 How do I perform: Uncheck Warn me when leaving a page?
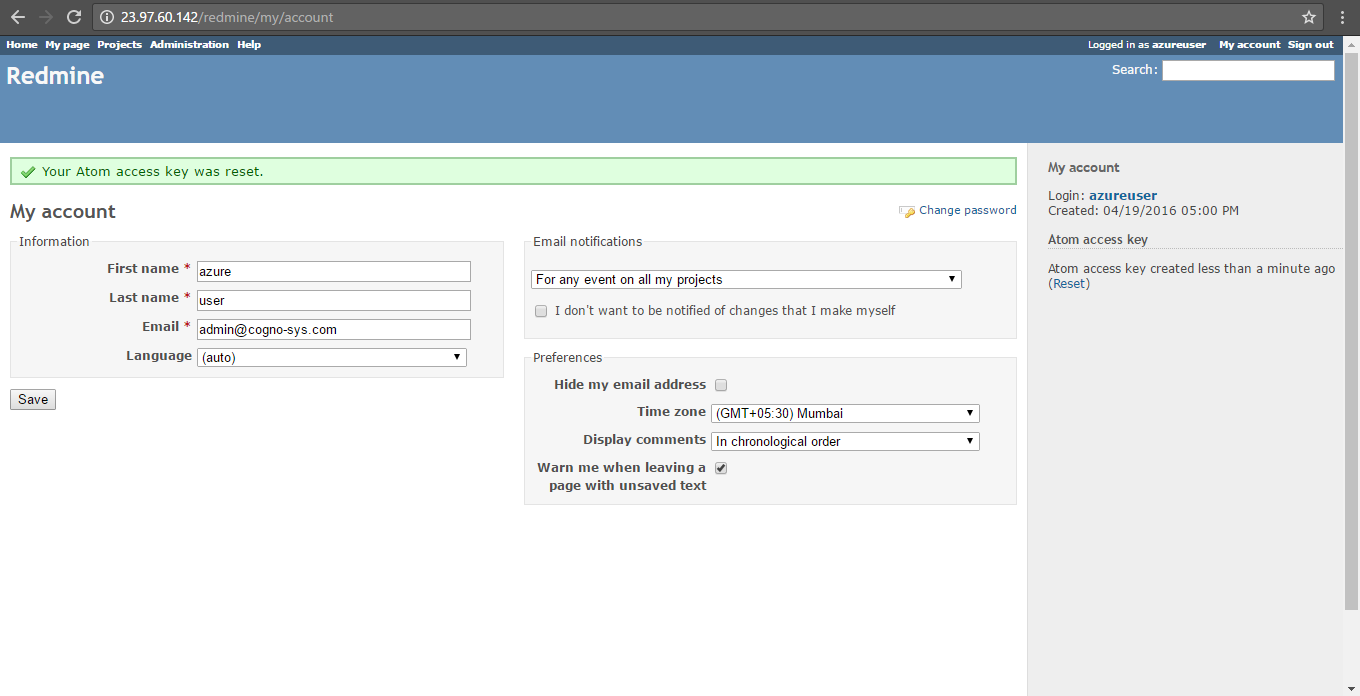(x=721, y=468)
